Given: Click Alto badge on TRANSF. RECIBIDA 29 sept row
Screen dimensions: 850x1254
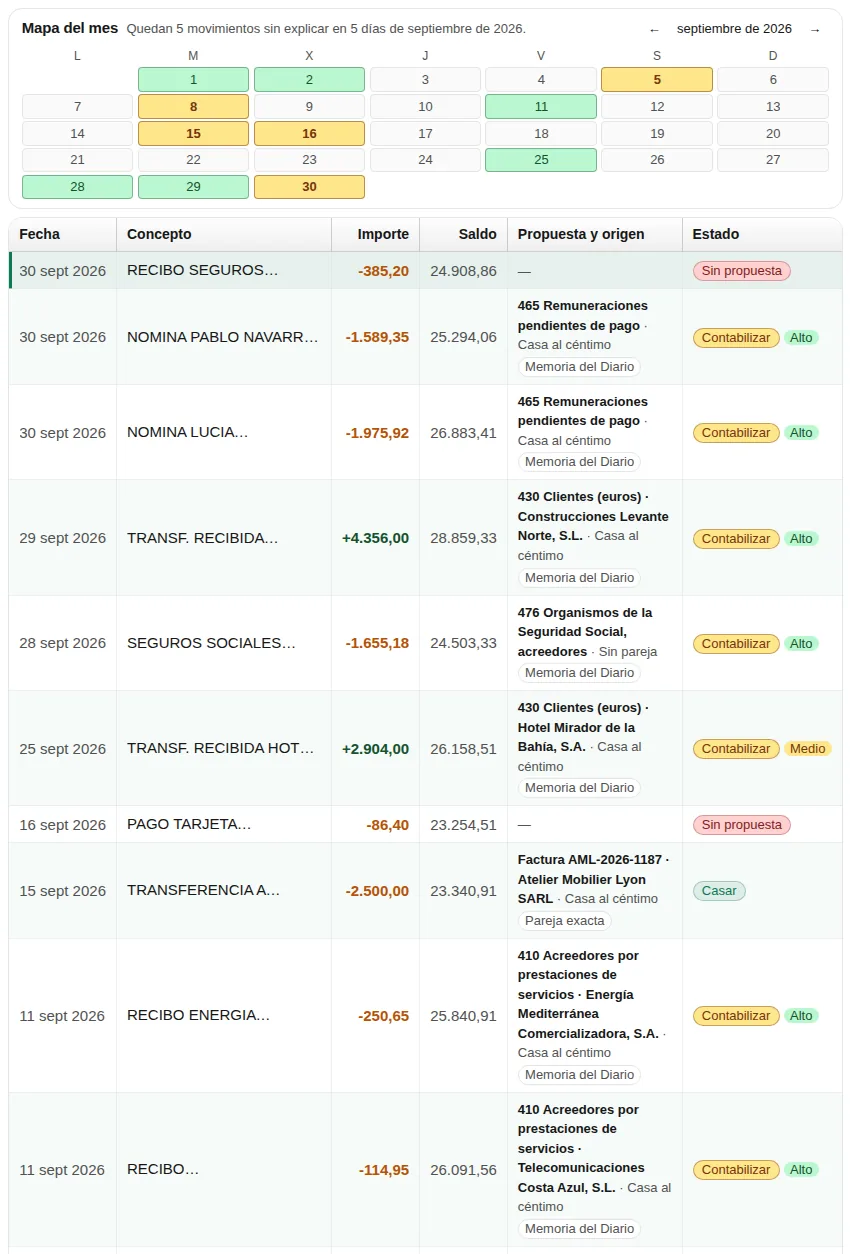Looking at the screenshot, I should pyautogui.click(x=801, y=539).
